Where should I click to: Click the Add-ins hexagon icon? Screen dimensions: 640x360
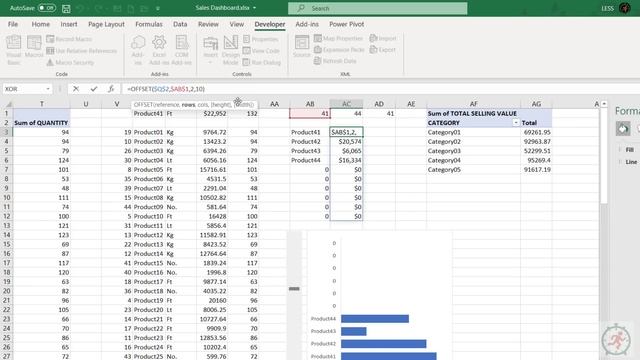[138, 50]
